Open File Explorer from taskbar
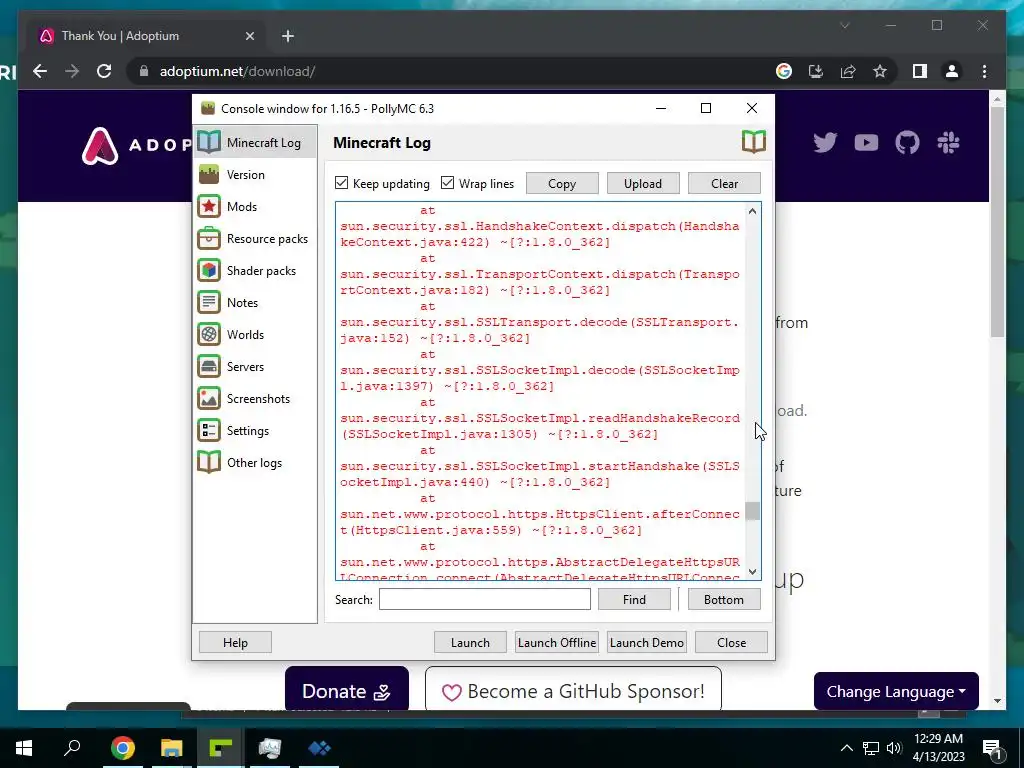The height and width of the screenshot is (768, 1024). coord(172,748)
